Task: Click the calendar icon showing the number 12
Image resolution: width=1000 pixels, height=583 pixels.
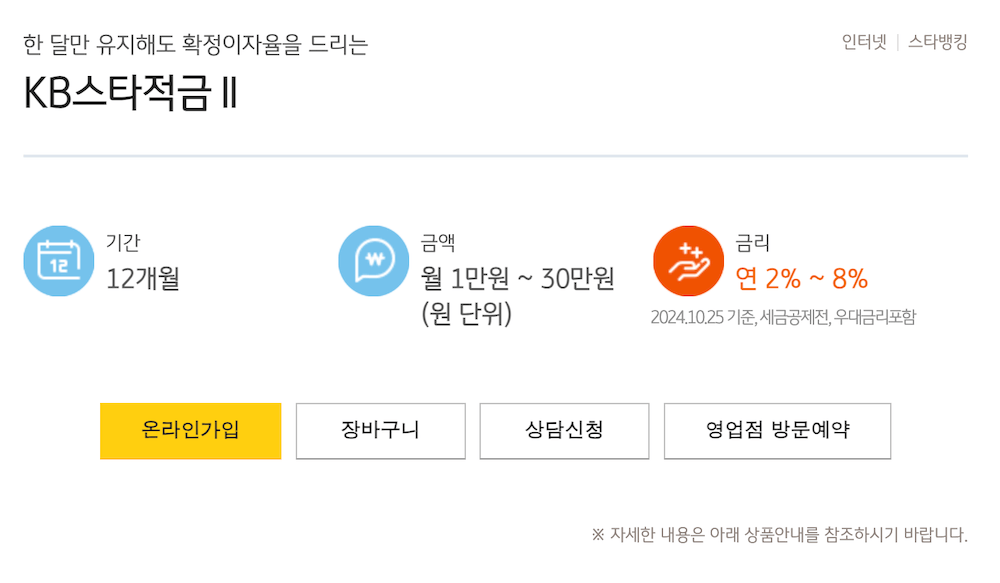Action: coord(58,262)
